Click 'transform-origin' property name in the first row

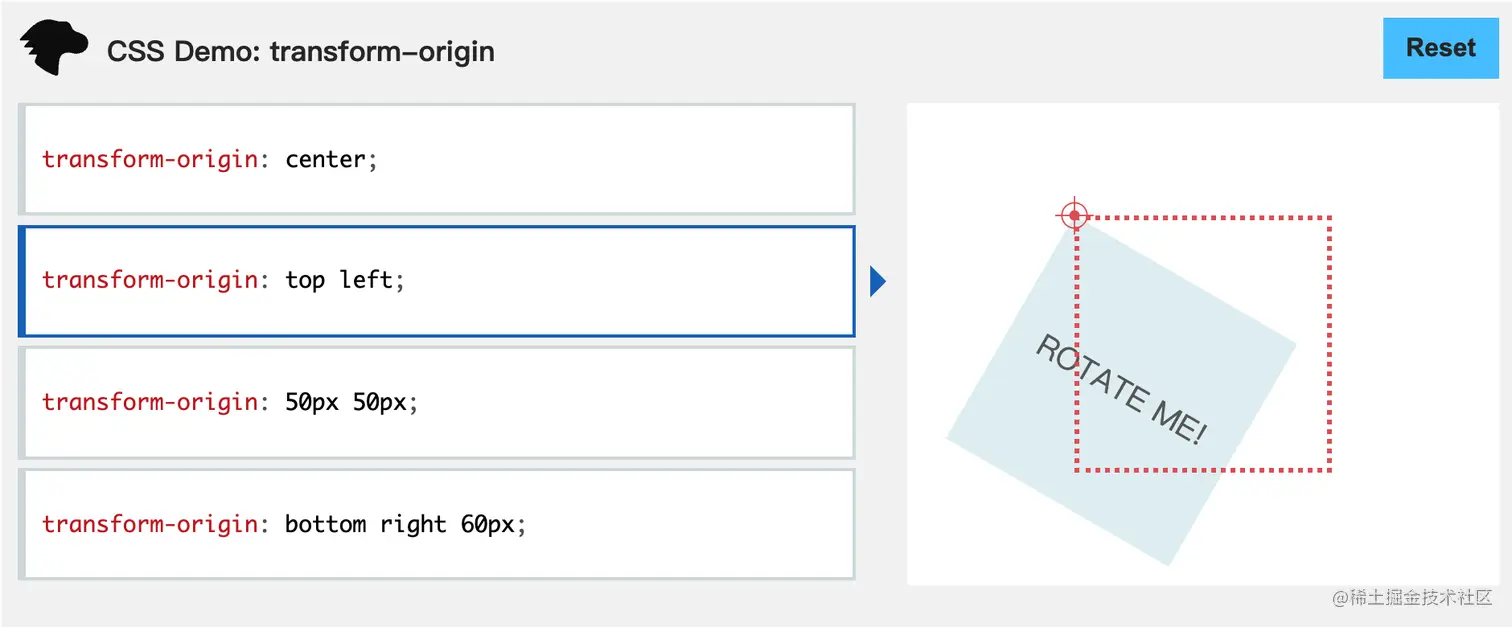coord(149,159)
